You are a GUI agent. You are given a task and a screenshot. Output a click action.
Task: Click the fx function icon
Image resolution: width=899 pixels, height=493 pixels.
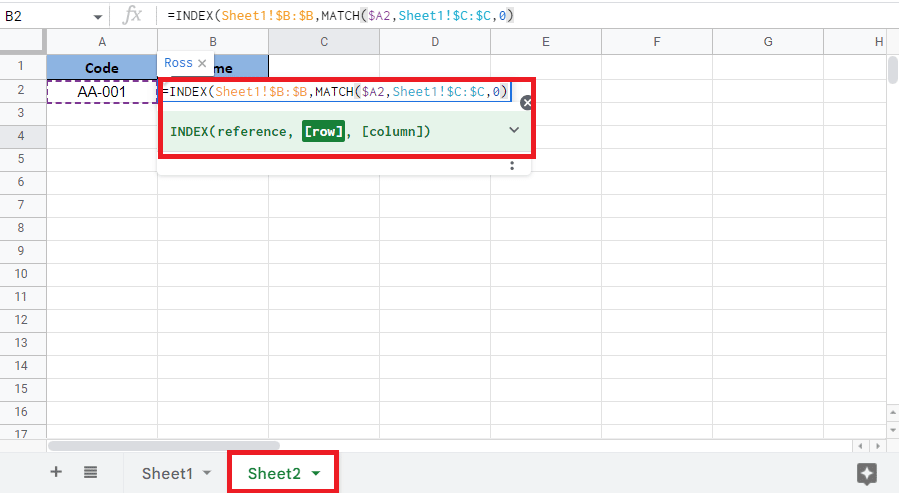(132, 16)
